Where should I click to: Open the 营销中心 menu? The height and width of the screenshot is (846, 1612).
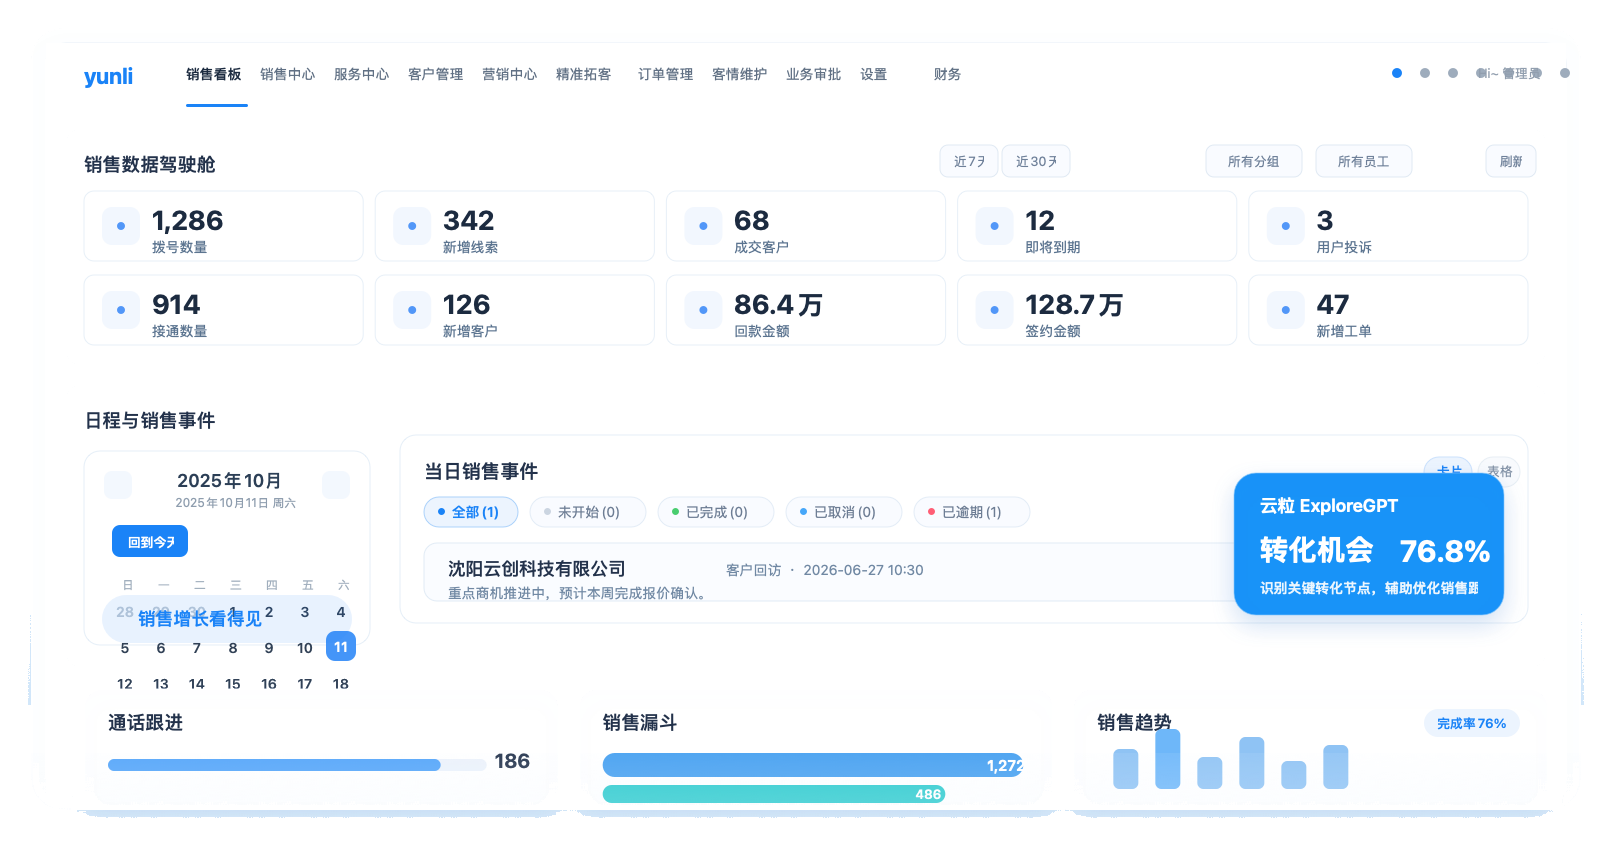pos(510,74)
